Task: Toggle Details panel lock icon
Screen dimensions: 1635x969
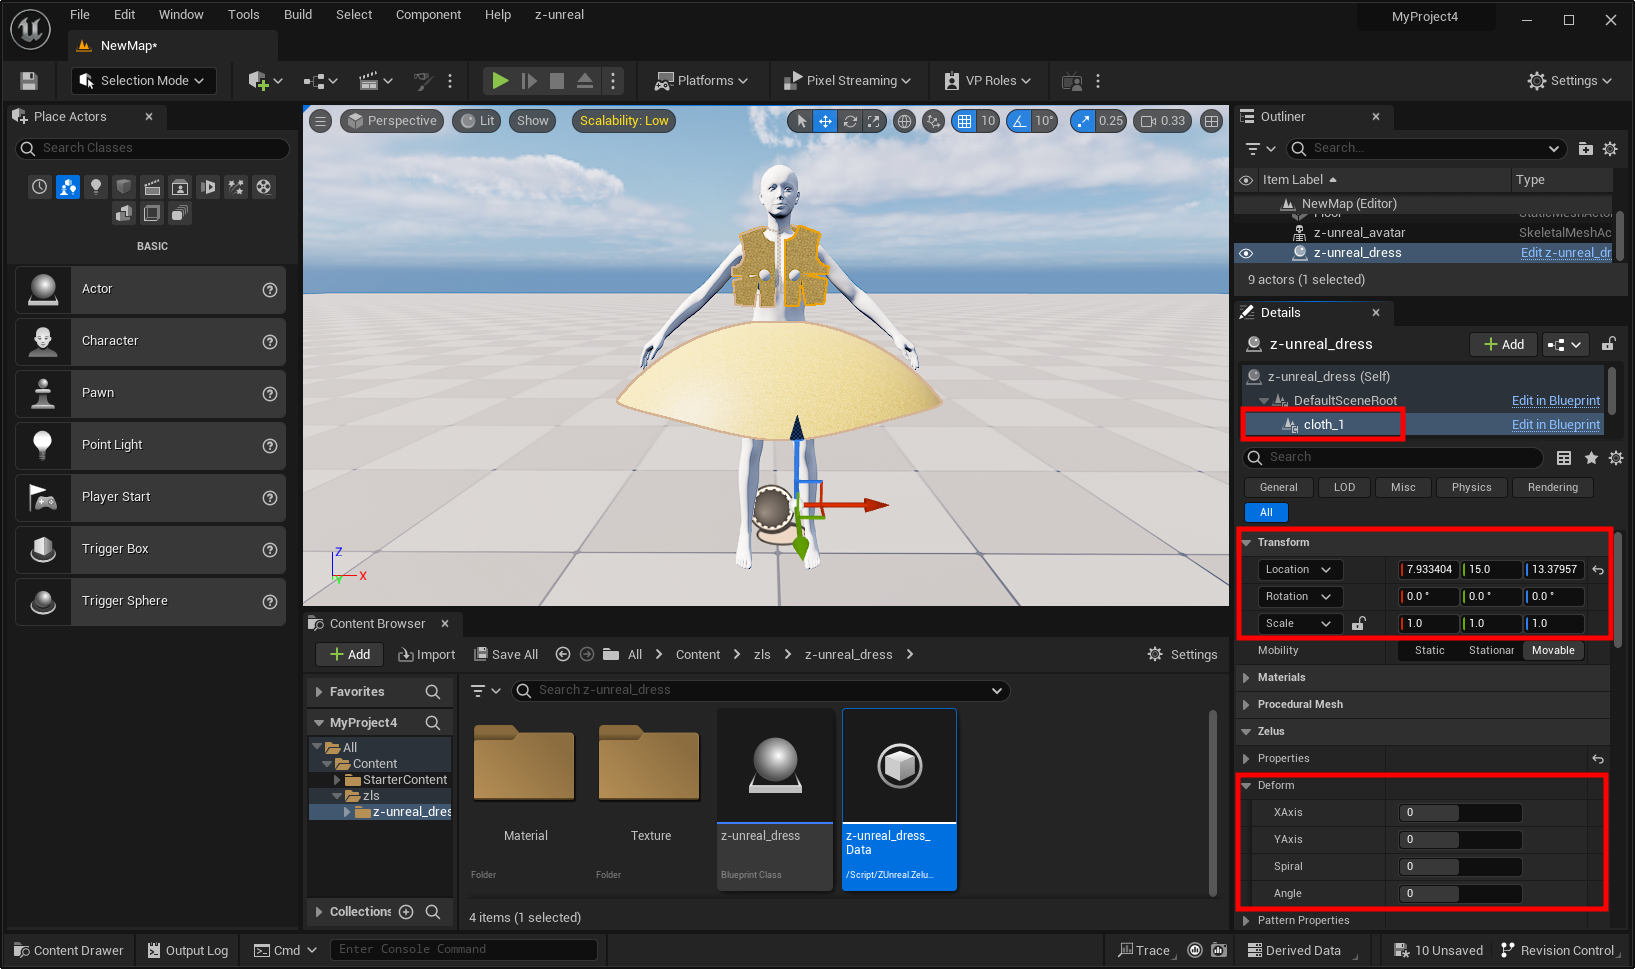Action: (x=1609, y=344)
